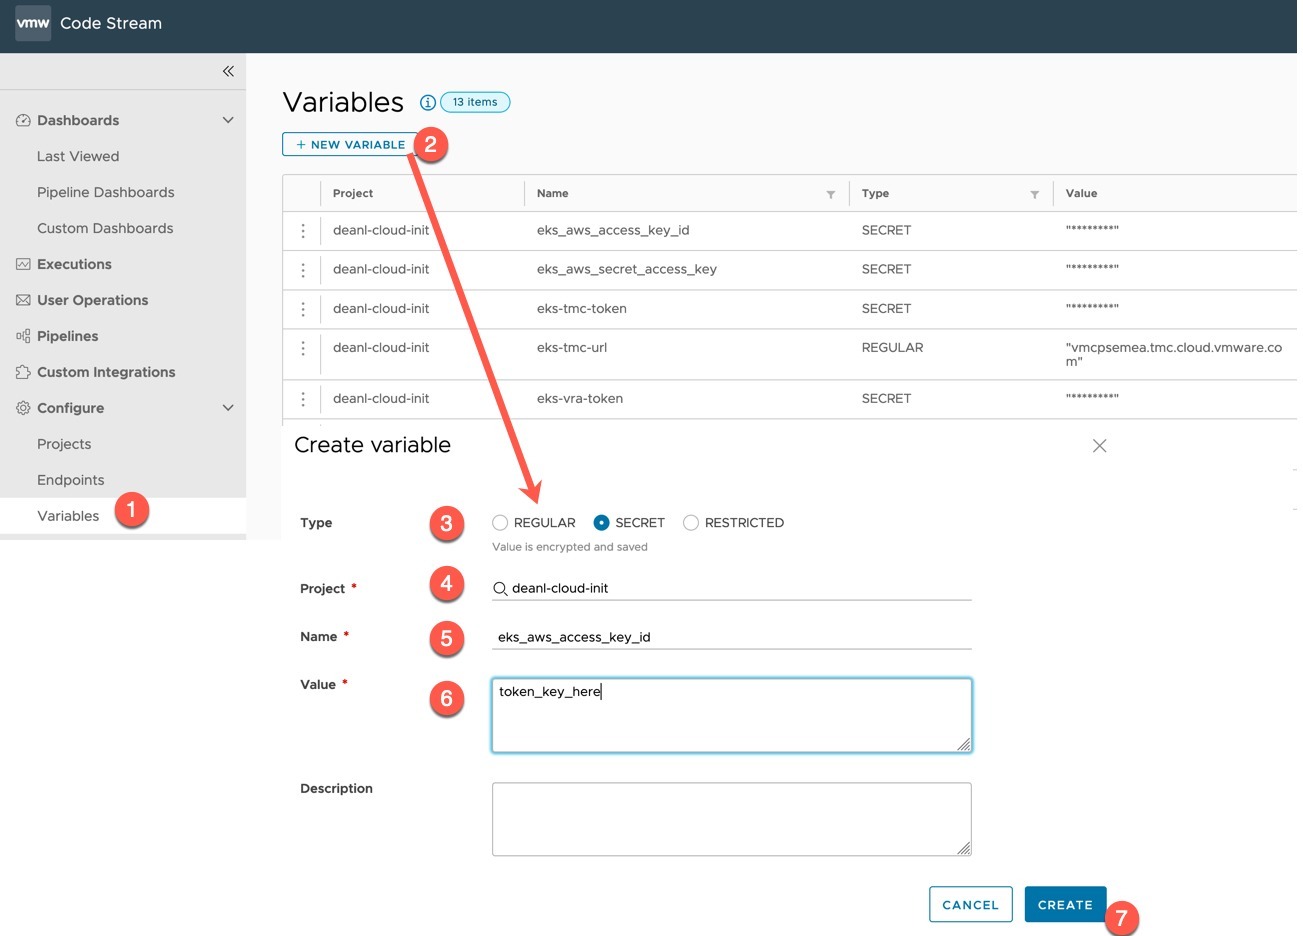This screenshot has height=936, width=1303.
Task: Click the CREATE button
Action: coord(1065,905)
